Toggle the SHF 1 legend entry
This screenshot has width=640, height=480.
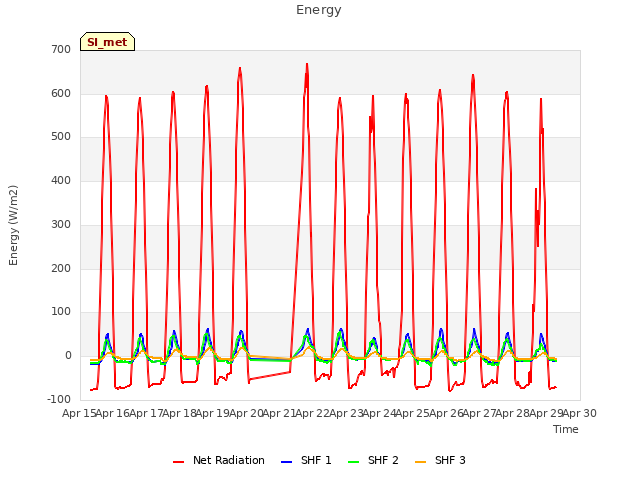(x=306, y=460)
